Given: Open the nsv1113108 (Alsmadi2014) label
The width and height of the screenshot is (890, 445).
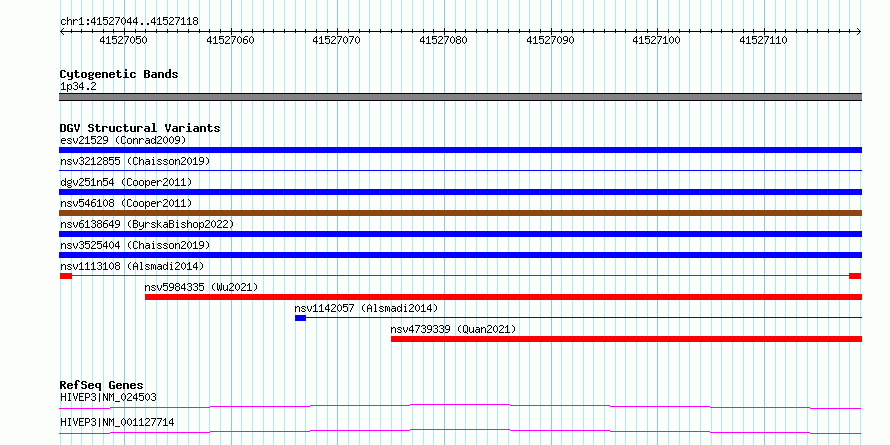Looking at the screenshot, I should [x=132, y=266].
